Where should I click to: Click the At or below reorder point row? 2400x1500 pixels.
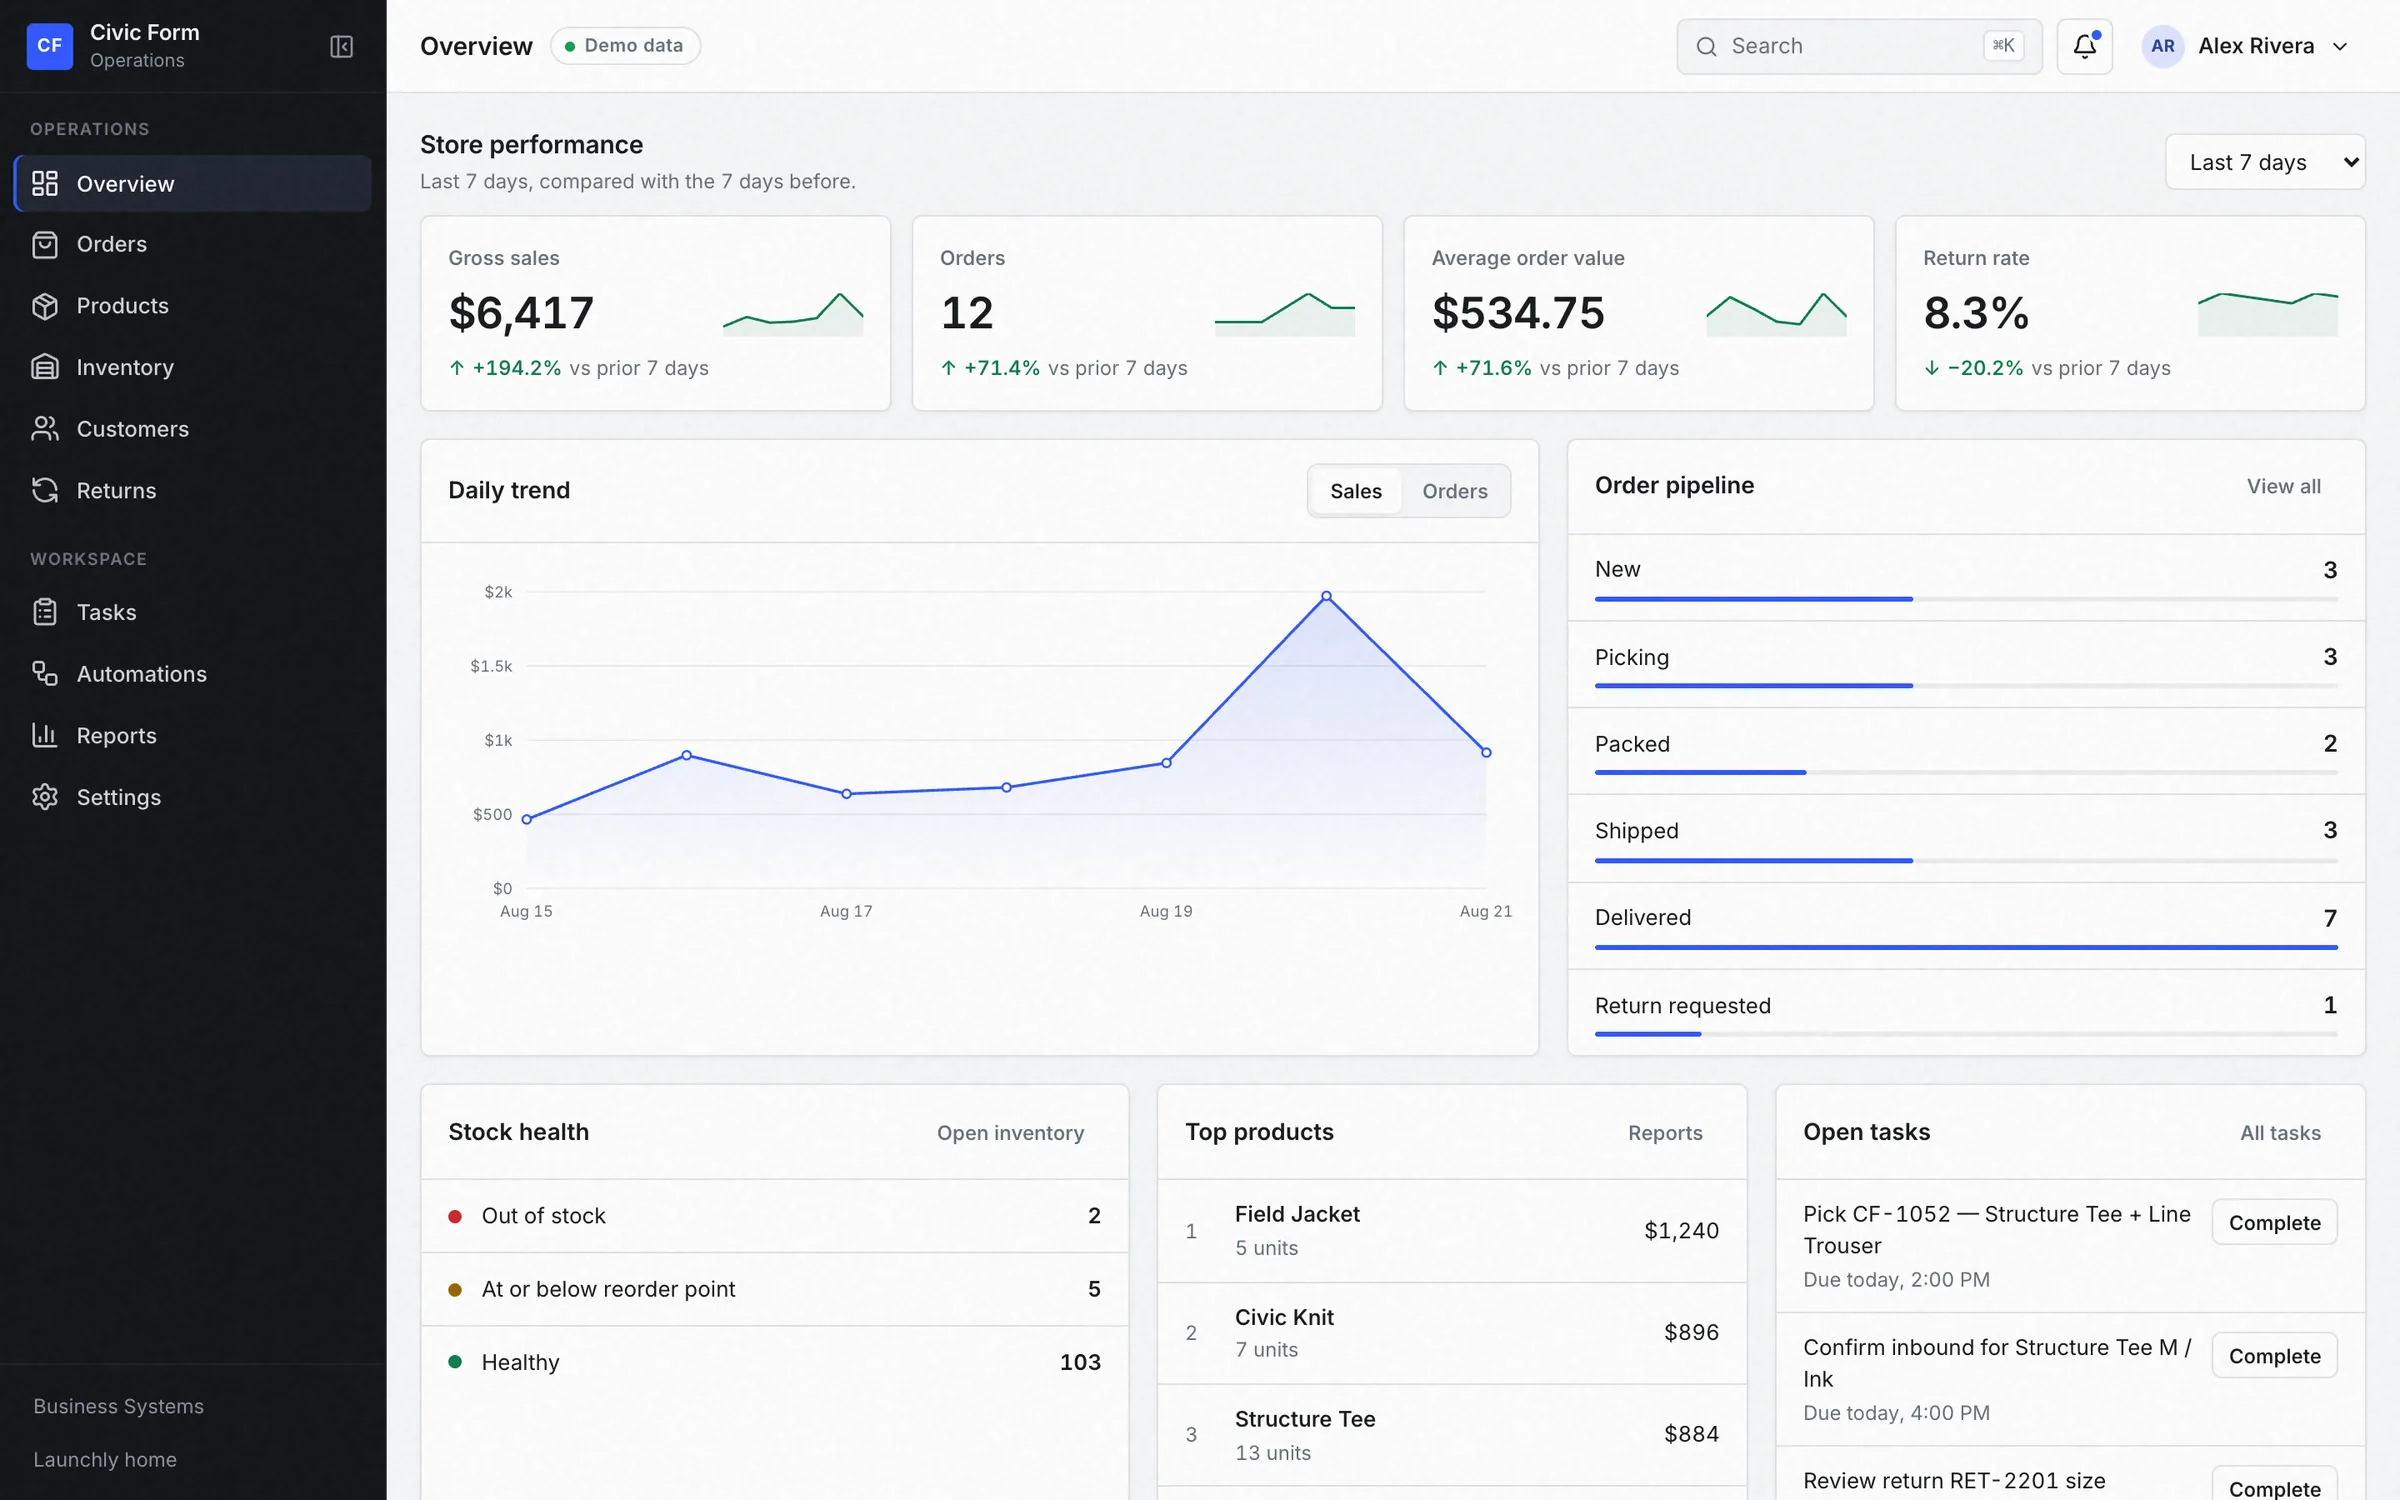click(775, 1289)
